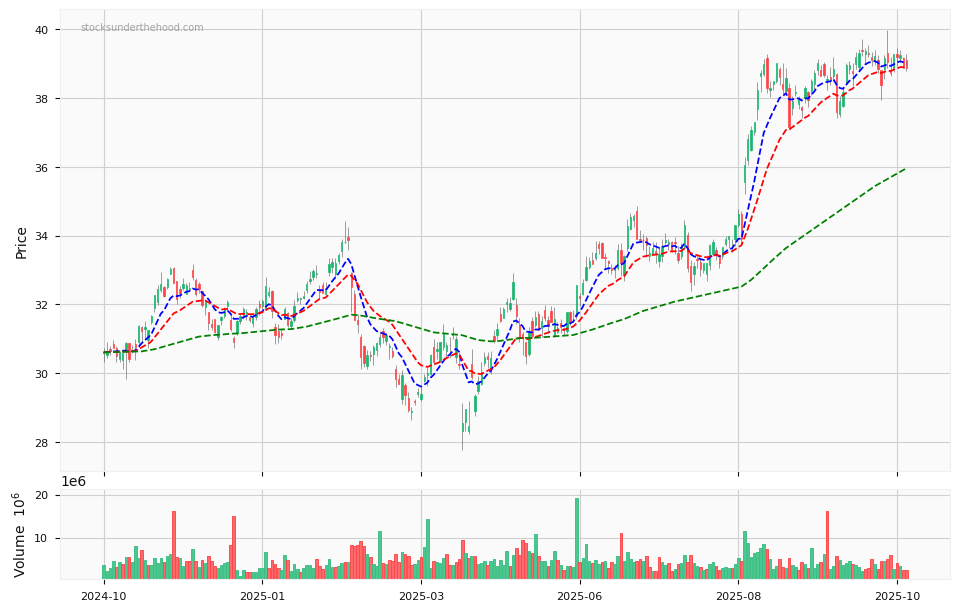The image size is (960, 611).
Task: Click the 32 price tick label
Action: pyautogui.click(x=41, y=305)
